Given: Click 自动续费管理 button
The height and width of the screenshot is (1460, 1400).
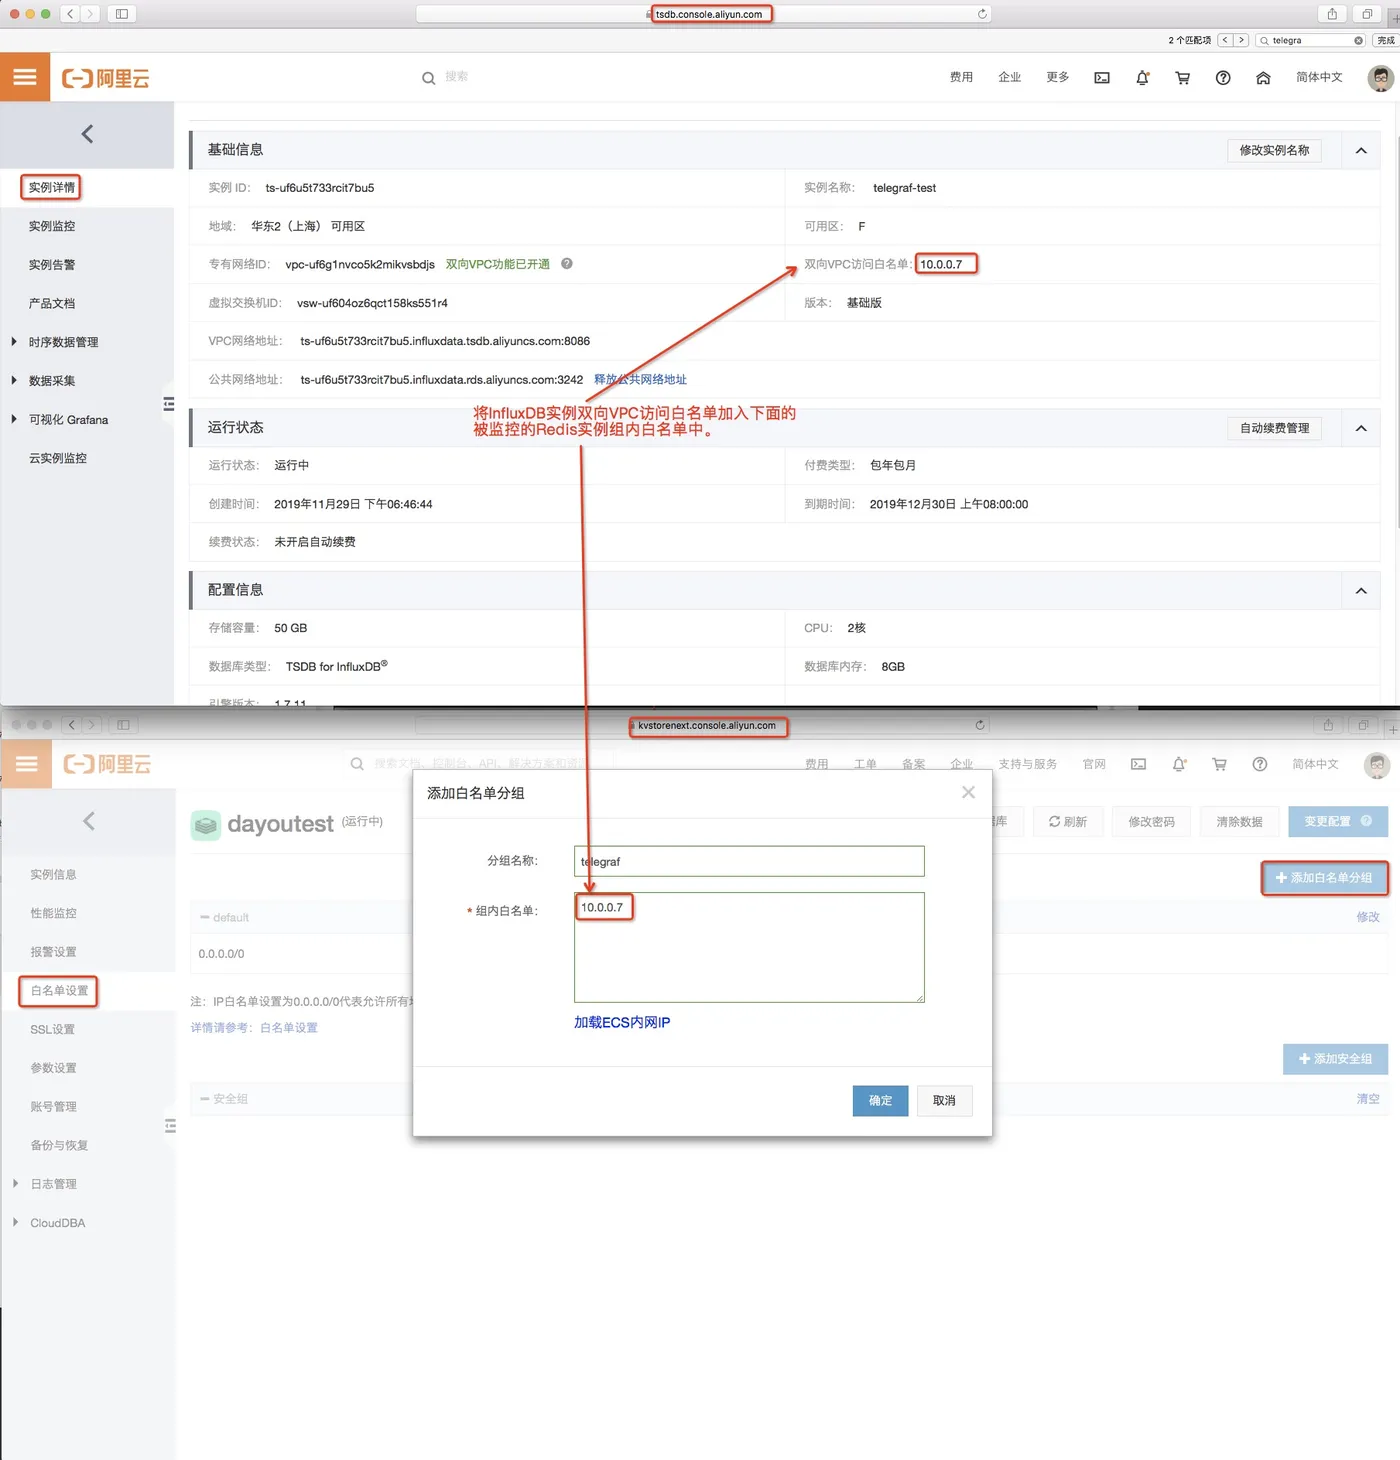Looking at the screenshot, I should click(x=1274, y=428).
